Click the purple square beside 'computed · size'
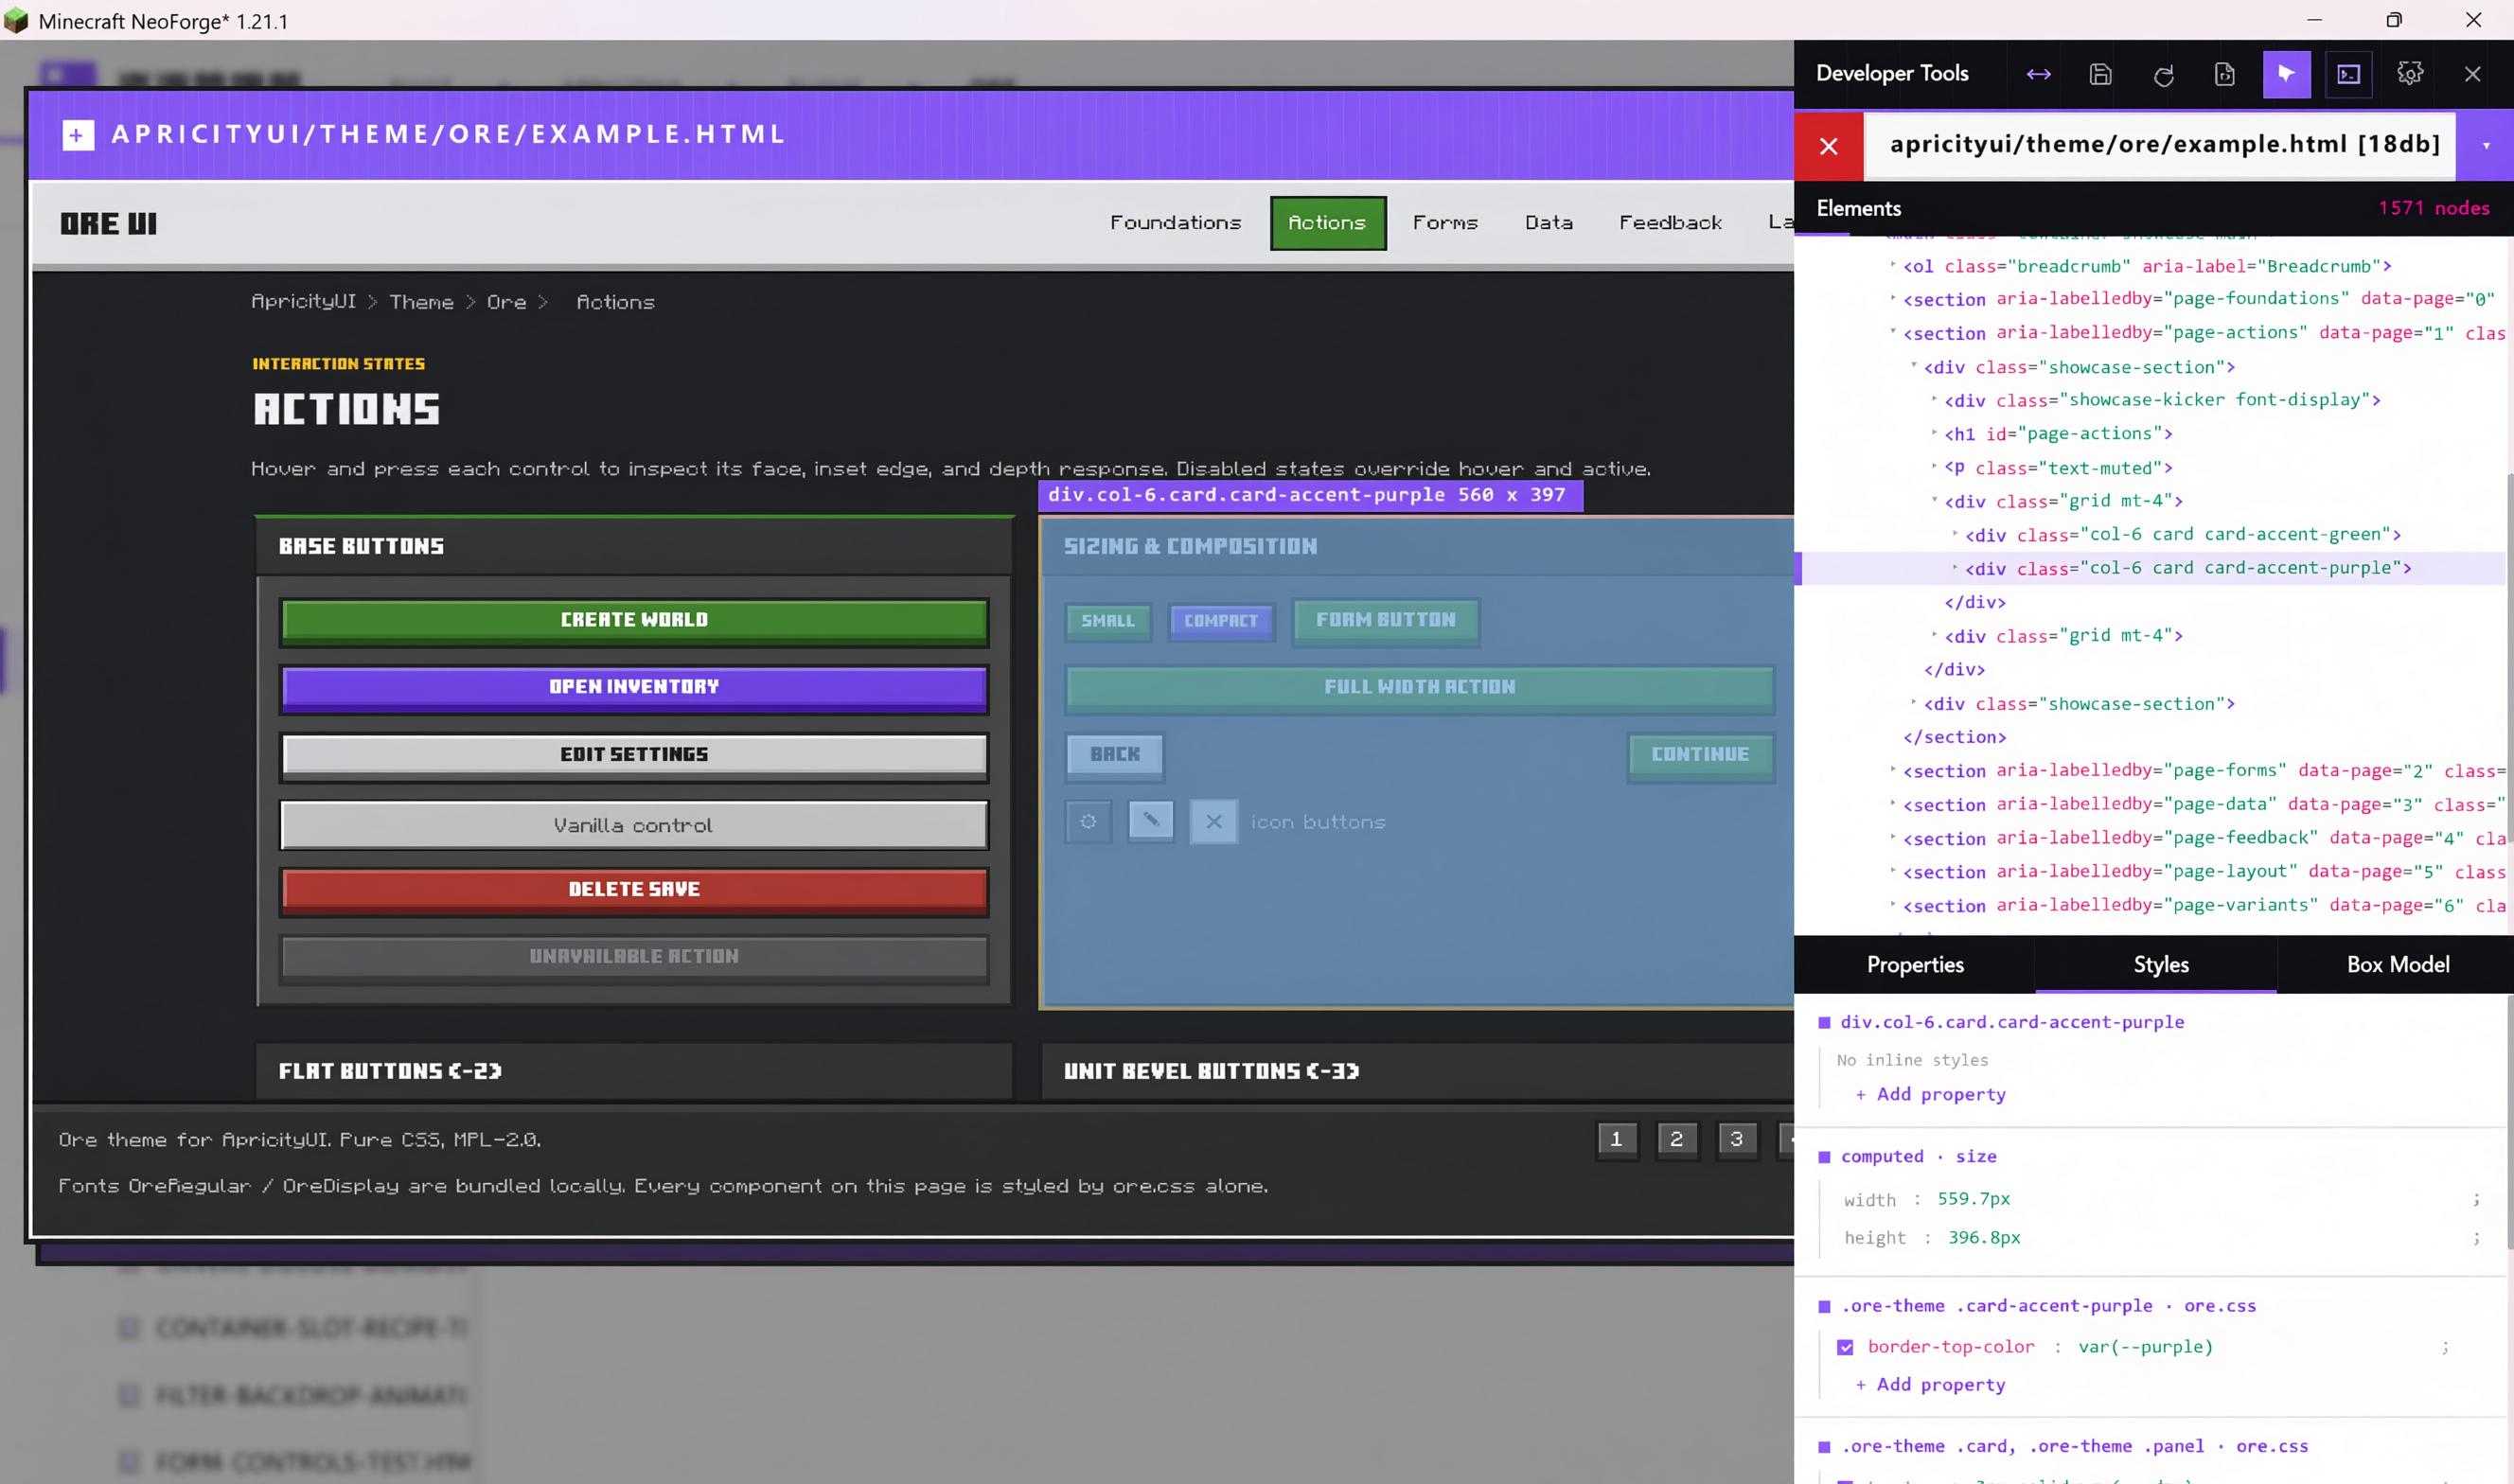Screen dimensions: 2514x1484 [1823, 1157]
